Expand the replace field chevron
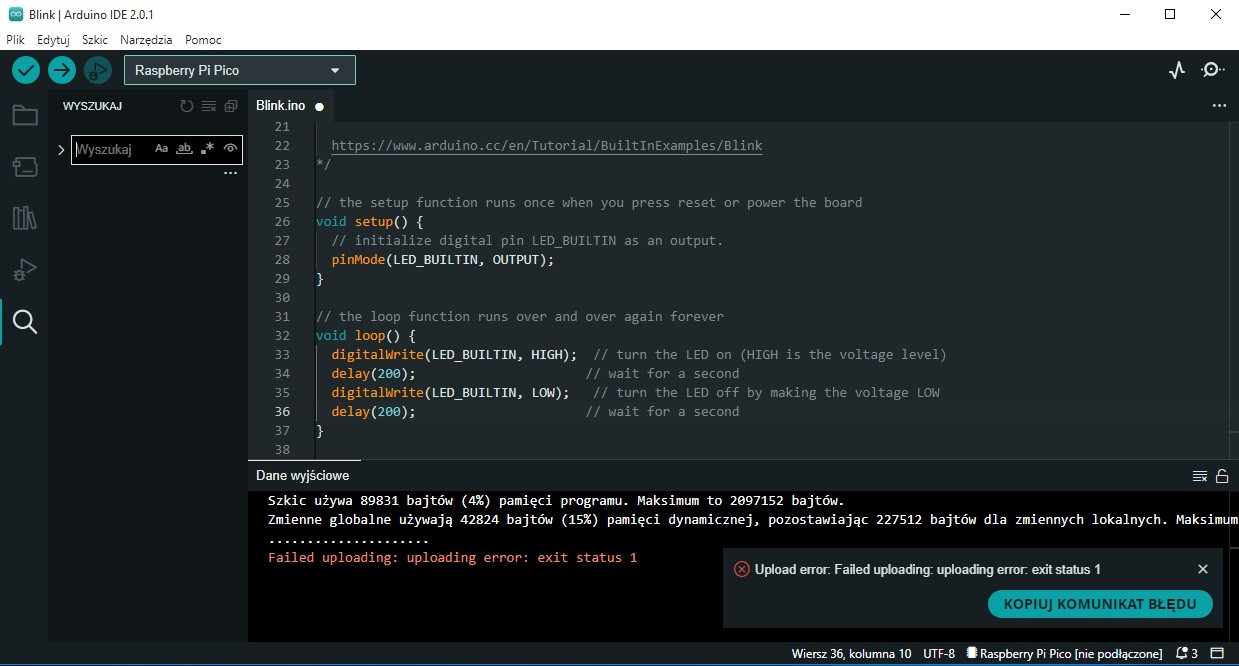 tap(61, 150)
